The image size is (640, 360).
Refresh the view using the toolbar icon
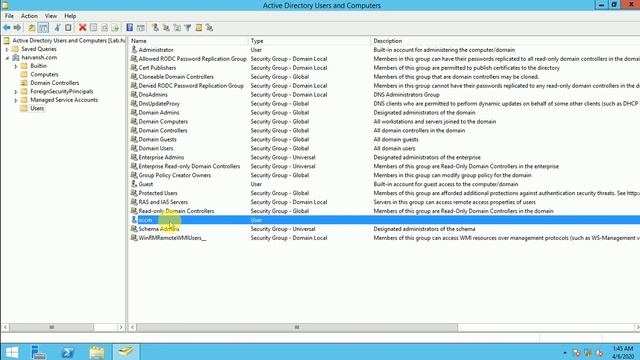[x=104, y=28]
